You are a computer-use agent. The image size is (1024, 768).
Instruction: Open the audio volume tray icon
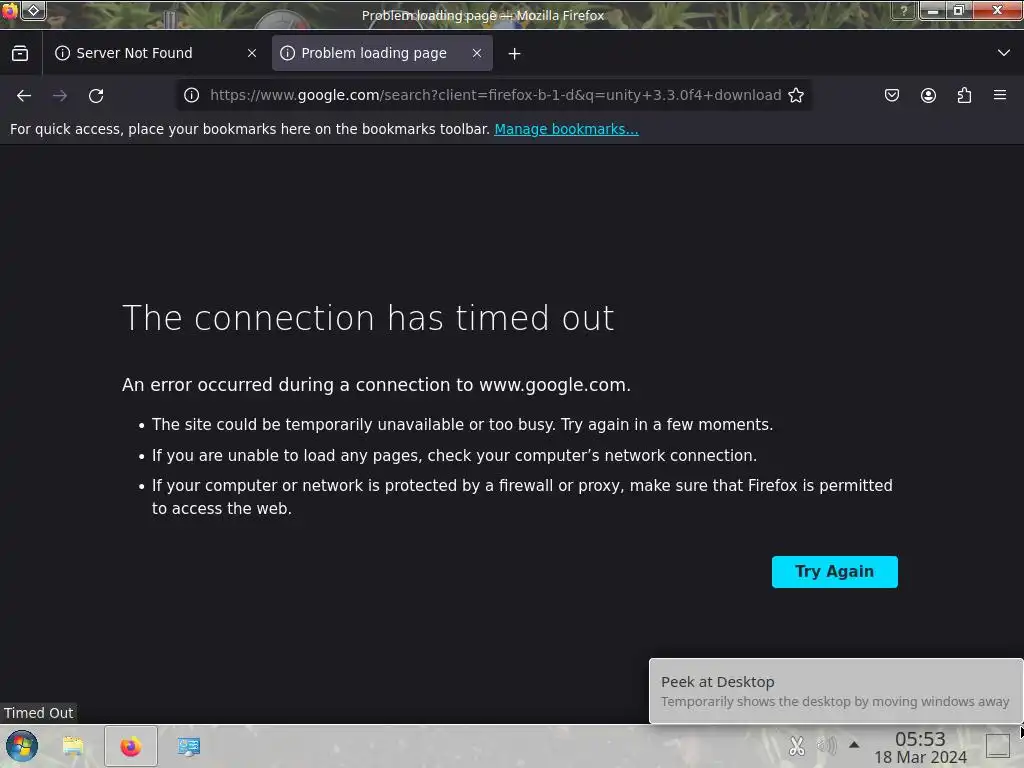pos(826,745)
